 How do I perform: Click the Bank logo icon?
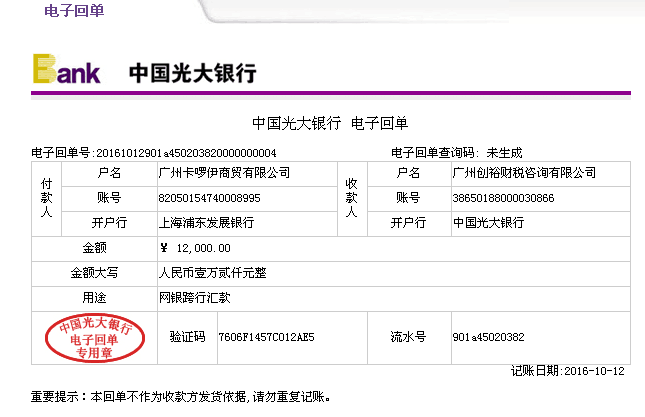pos(67,69)
